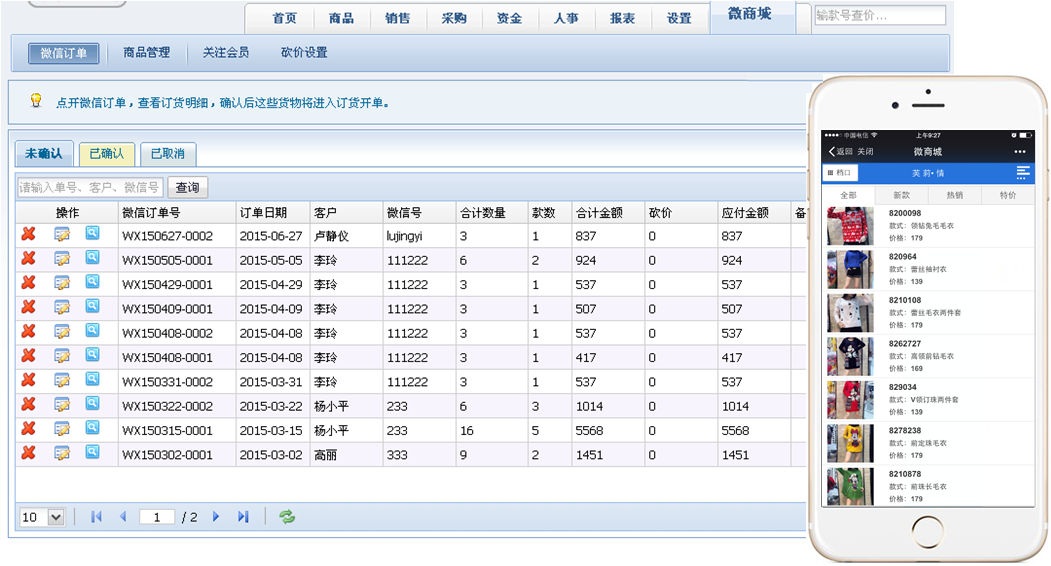Viewport: 1051px width, 566px height.
Task: Open the 报表 menu
Action: (x=622, y=18)
